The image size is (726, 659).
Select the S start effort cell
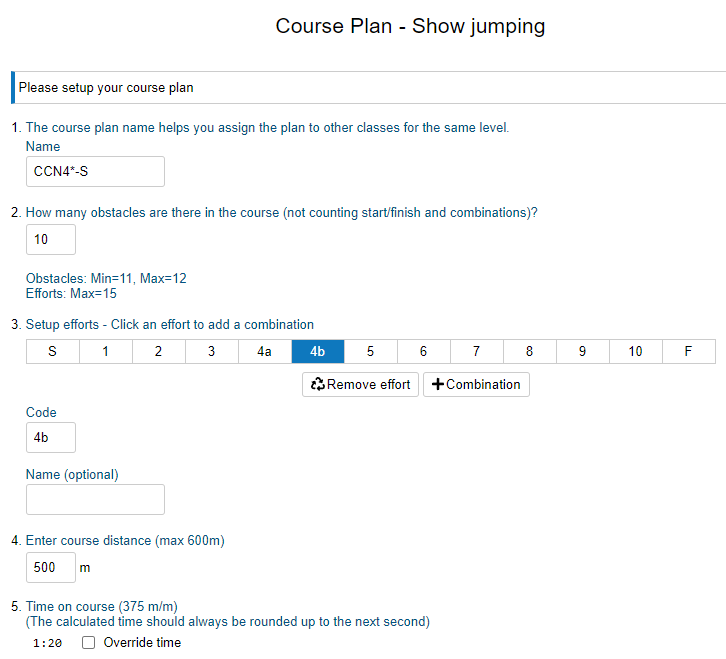(52, 352)
